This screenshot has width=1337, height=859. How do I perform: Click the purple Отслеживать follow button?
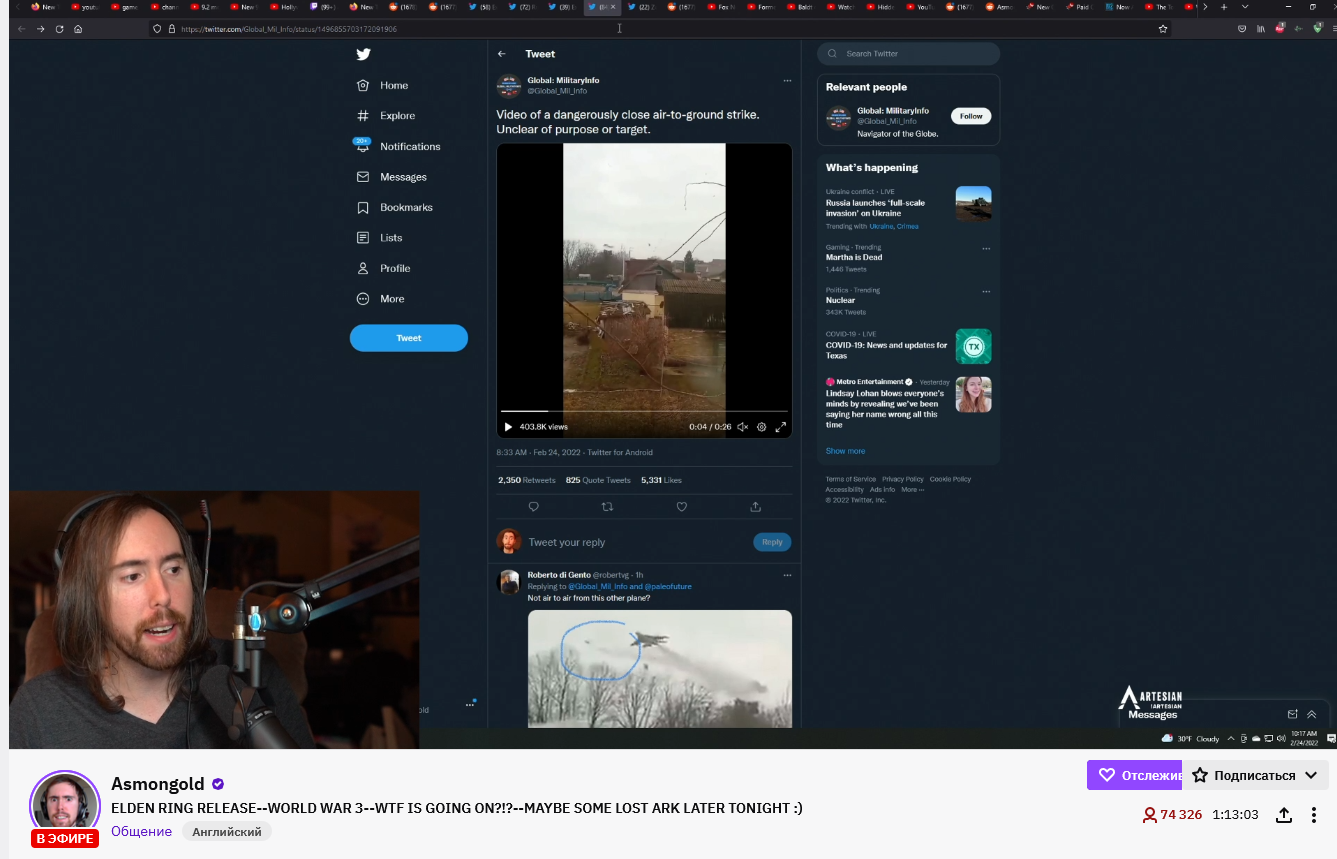click(1135, 775)
